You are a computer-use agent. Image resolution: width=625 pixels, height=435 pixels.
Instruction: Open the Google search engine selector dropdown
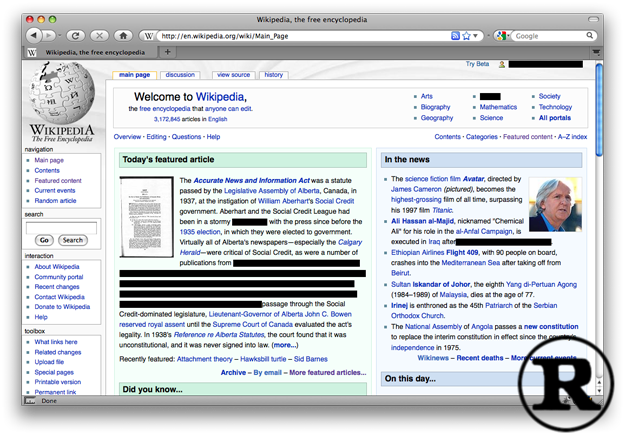[501, 35]
